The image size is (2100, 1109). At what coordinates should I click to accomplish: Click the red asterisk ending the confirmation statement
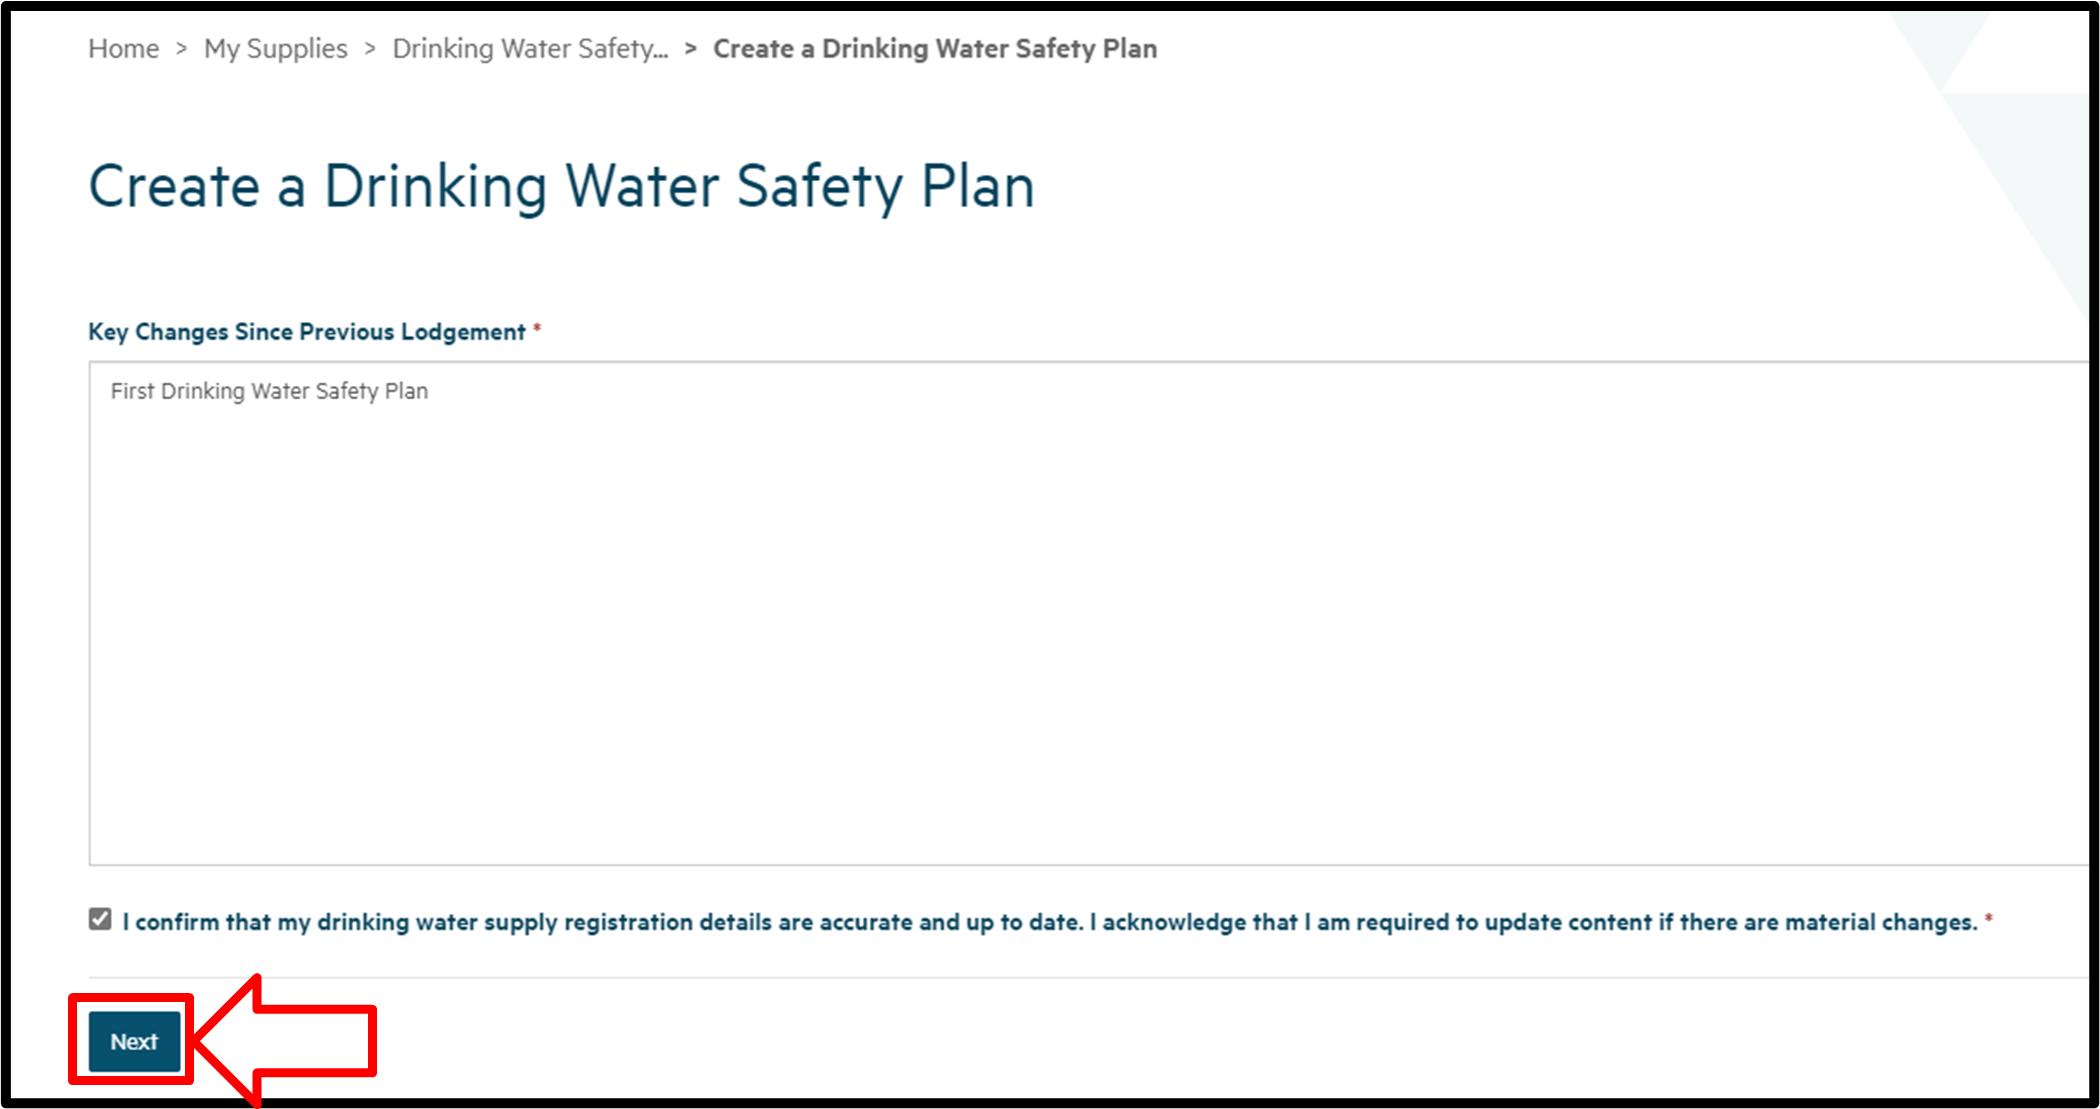1989,919
